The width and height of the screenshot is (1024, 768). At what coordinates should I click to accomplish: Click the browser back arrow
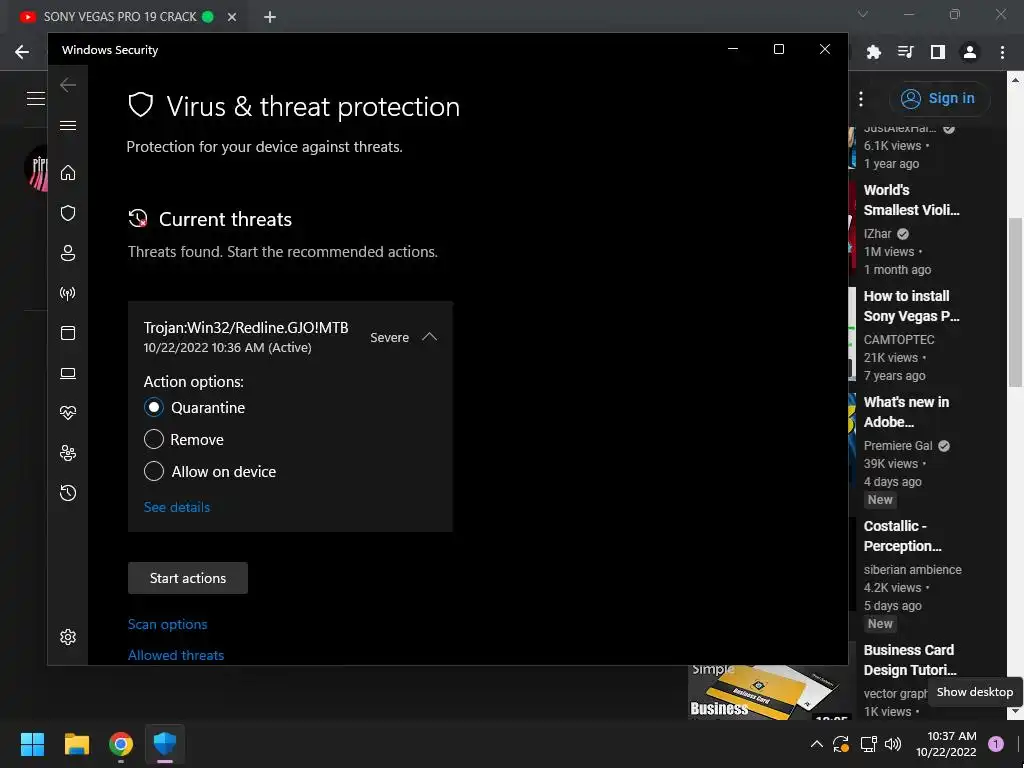pos(22,52)
